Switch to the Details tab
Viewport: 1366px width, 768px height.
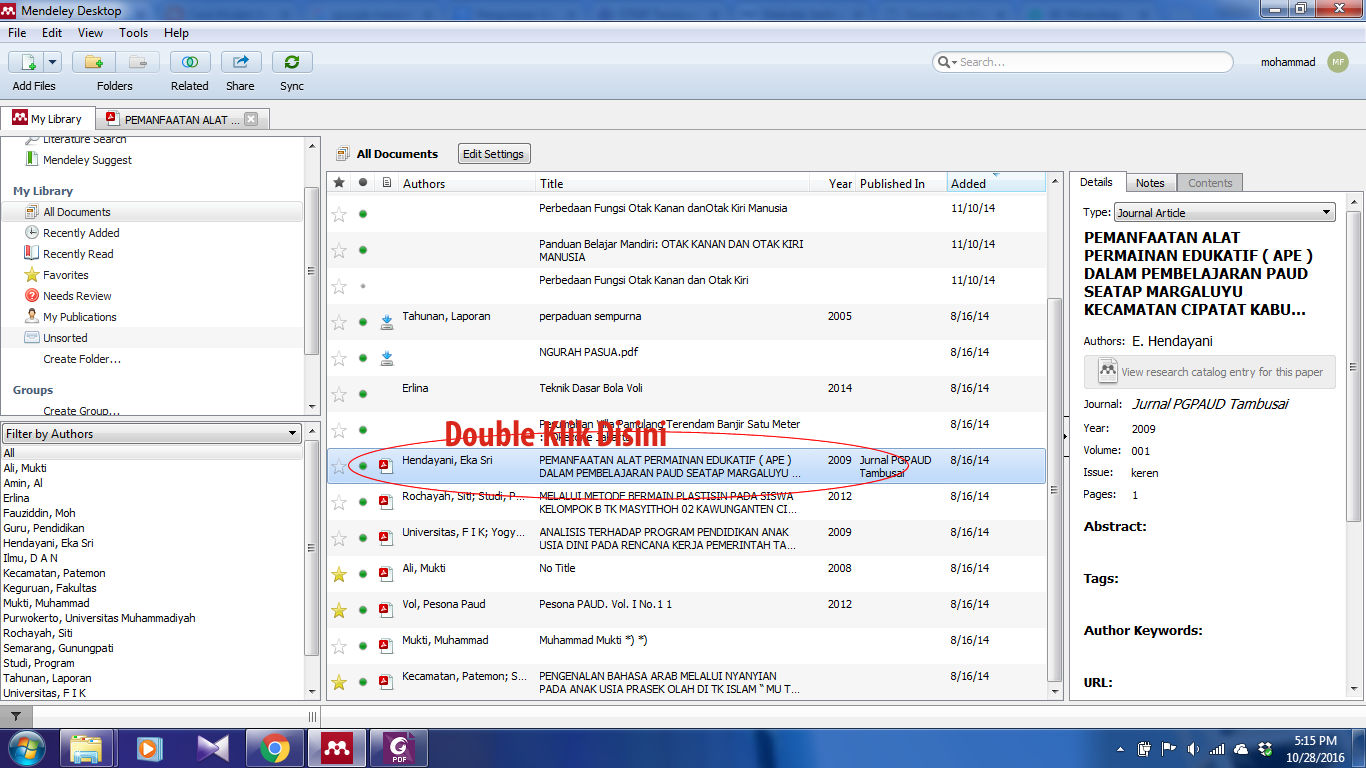tap(1096, 182)
